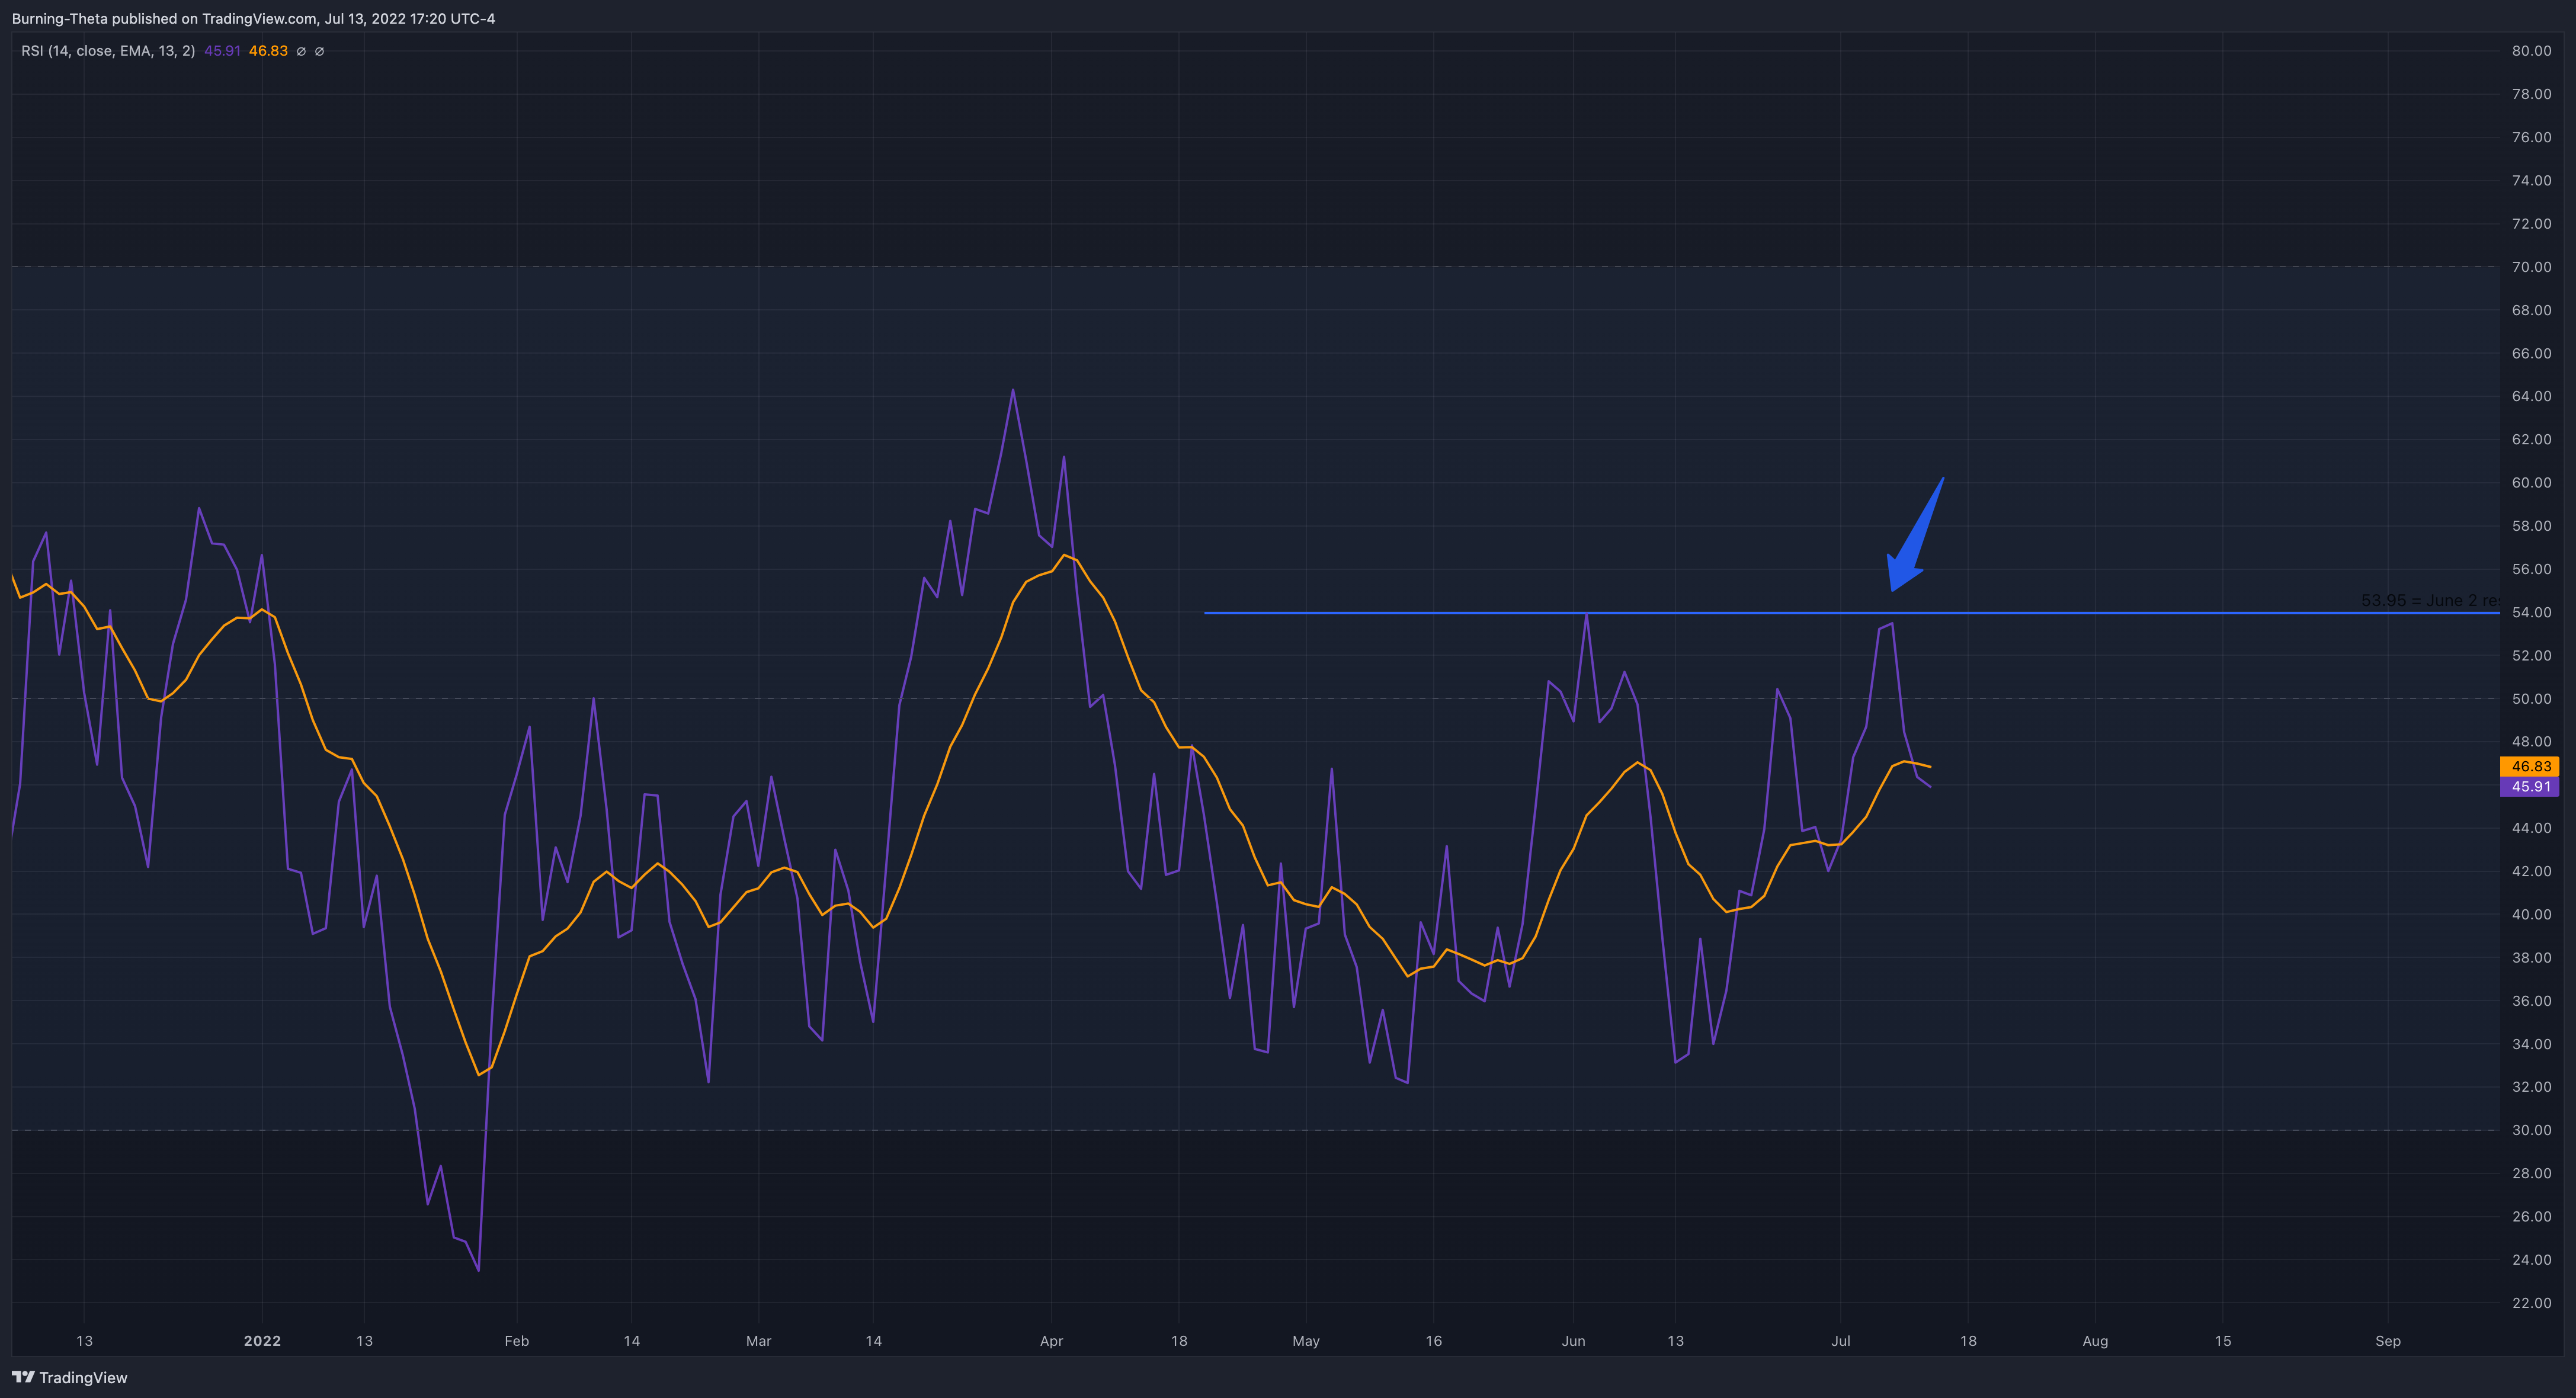
Task: Click the 60.00 axis value
Action: [2531, 482]
